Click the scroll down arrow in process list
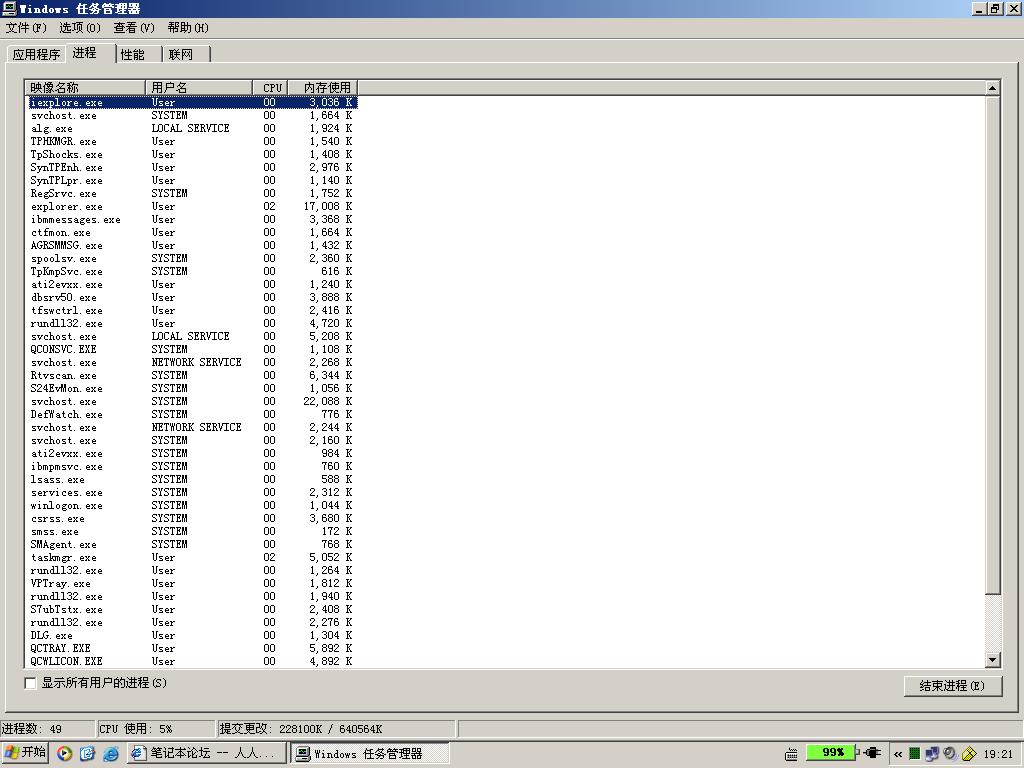 (x=992, y=660)
